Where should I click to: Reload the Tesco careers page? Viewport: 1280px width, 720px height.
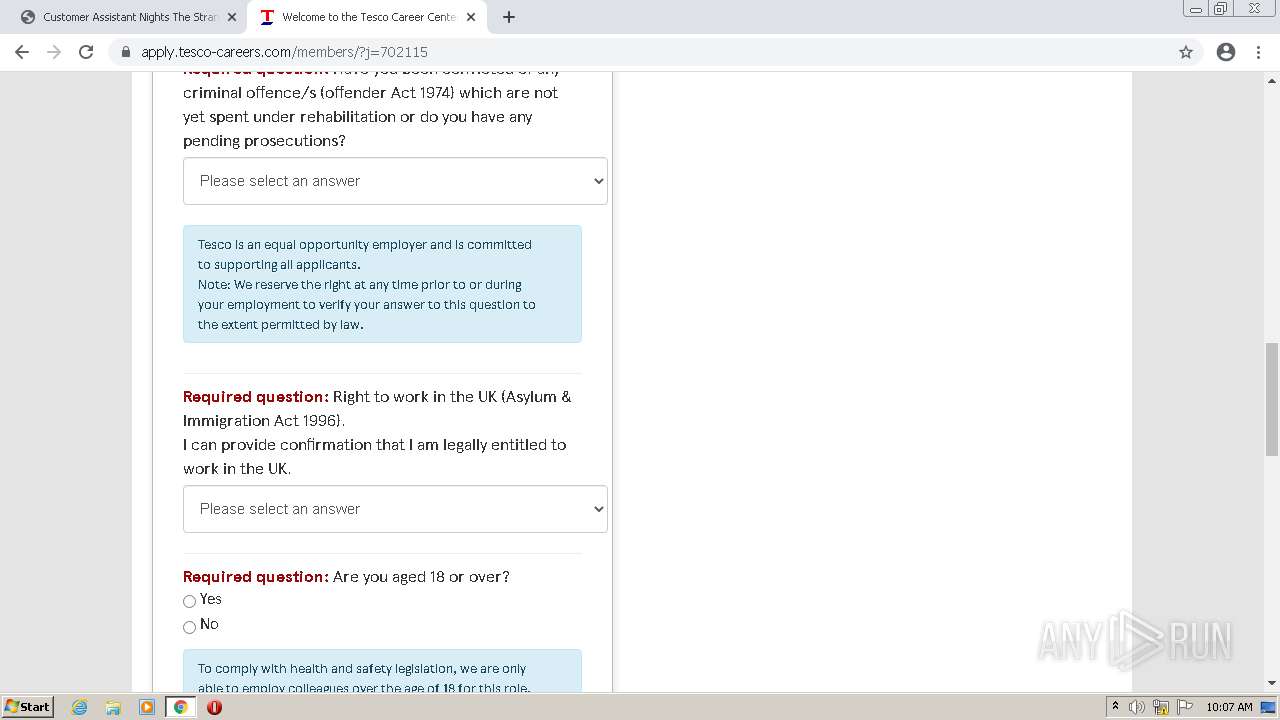point(86,52)
